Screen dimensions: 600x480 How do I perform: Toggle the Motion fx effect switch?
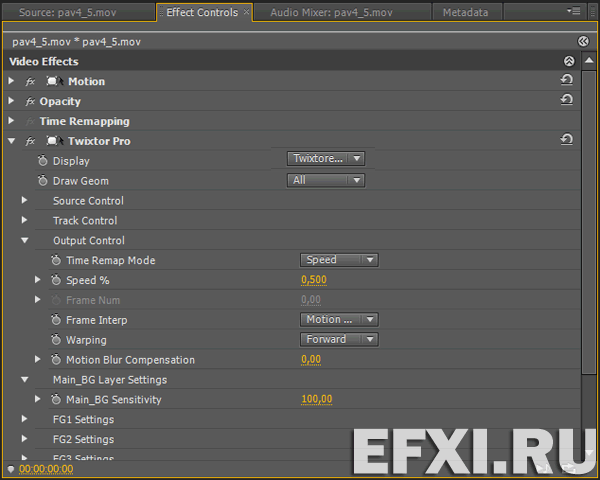tap(30, 82)
